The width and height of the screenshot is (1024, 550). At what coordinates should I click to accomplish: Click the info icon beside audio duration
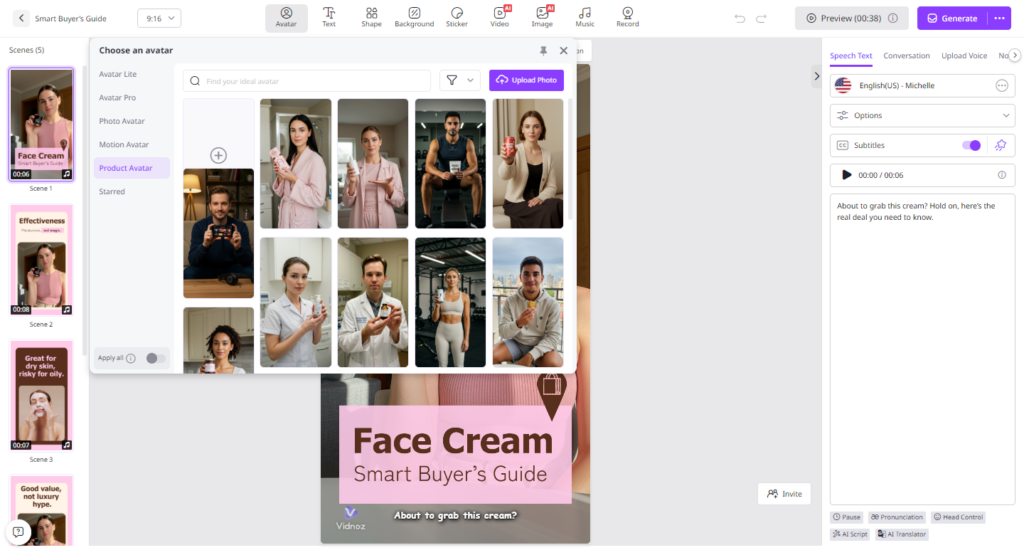coord(1001,175)
